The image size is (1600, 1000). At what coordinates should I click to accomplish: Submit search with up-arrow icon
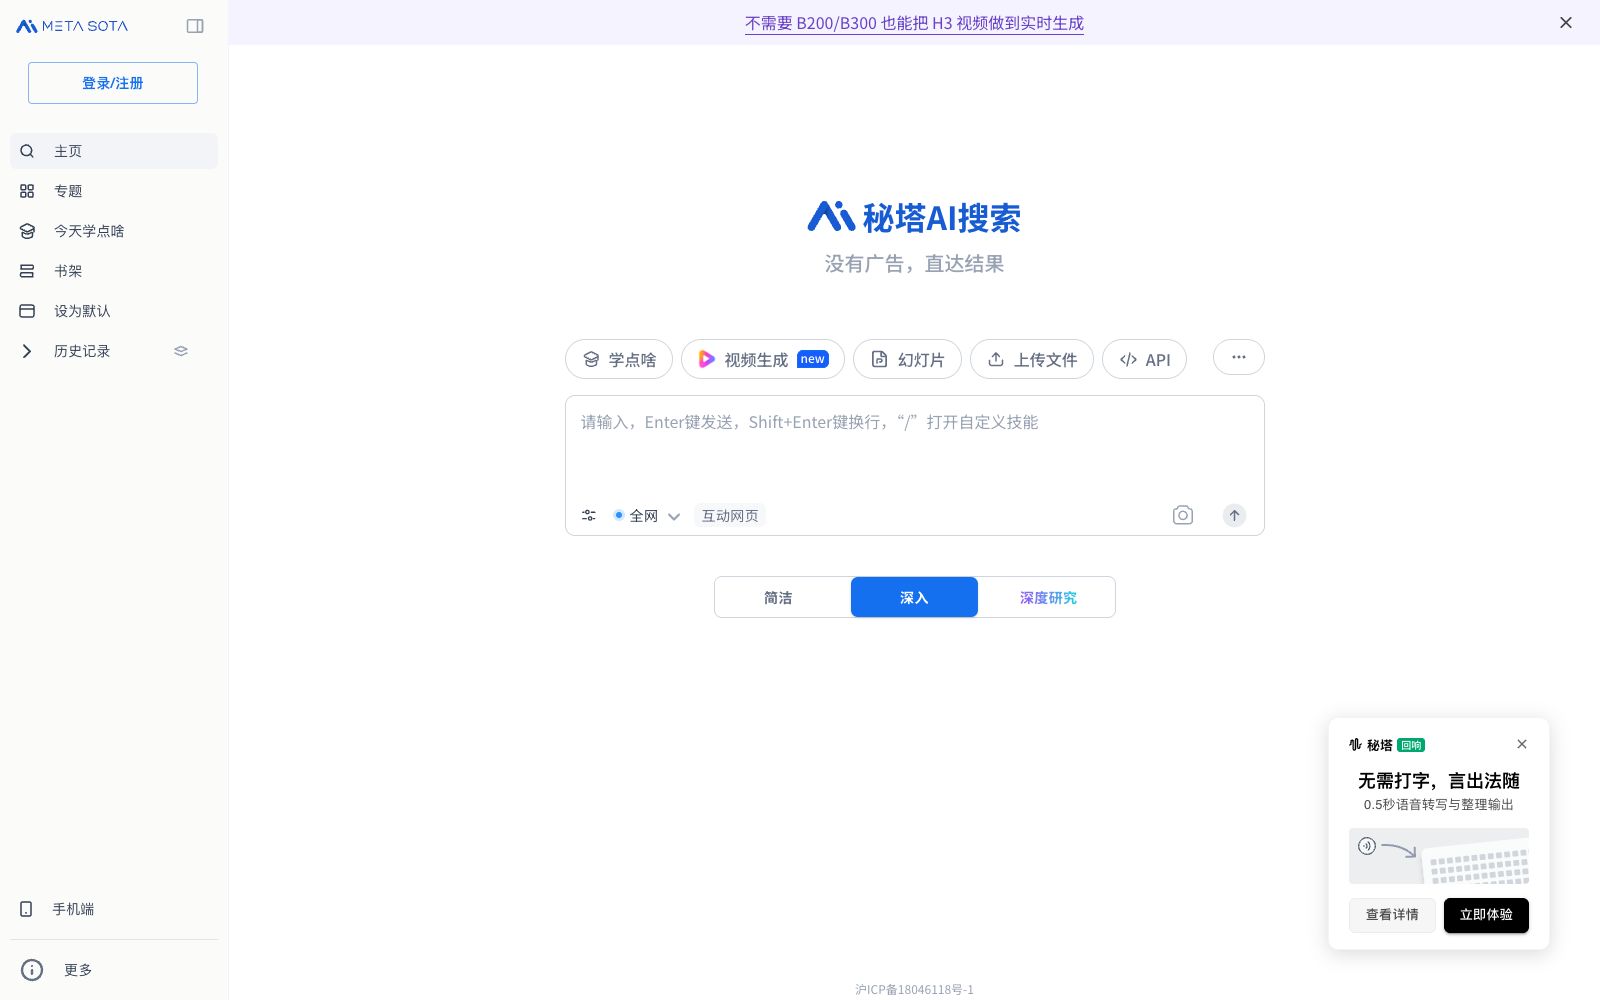click(1235, 515)
